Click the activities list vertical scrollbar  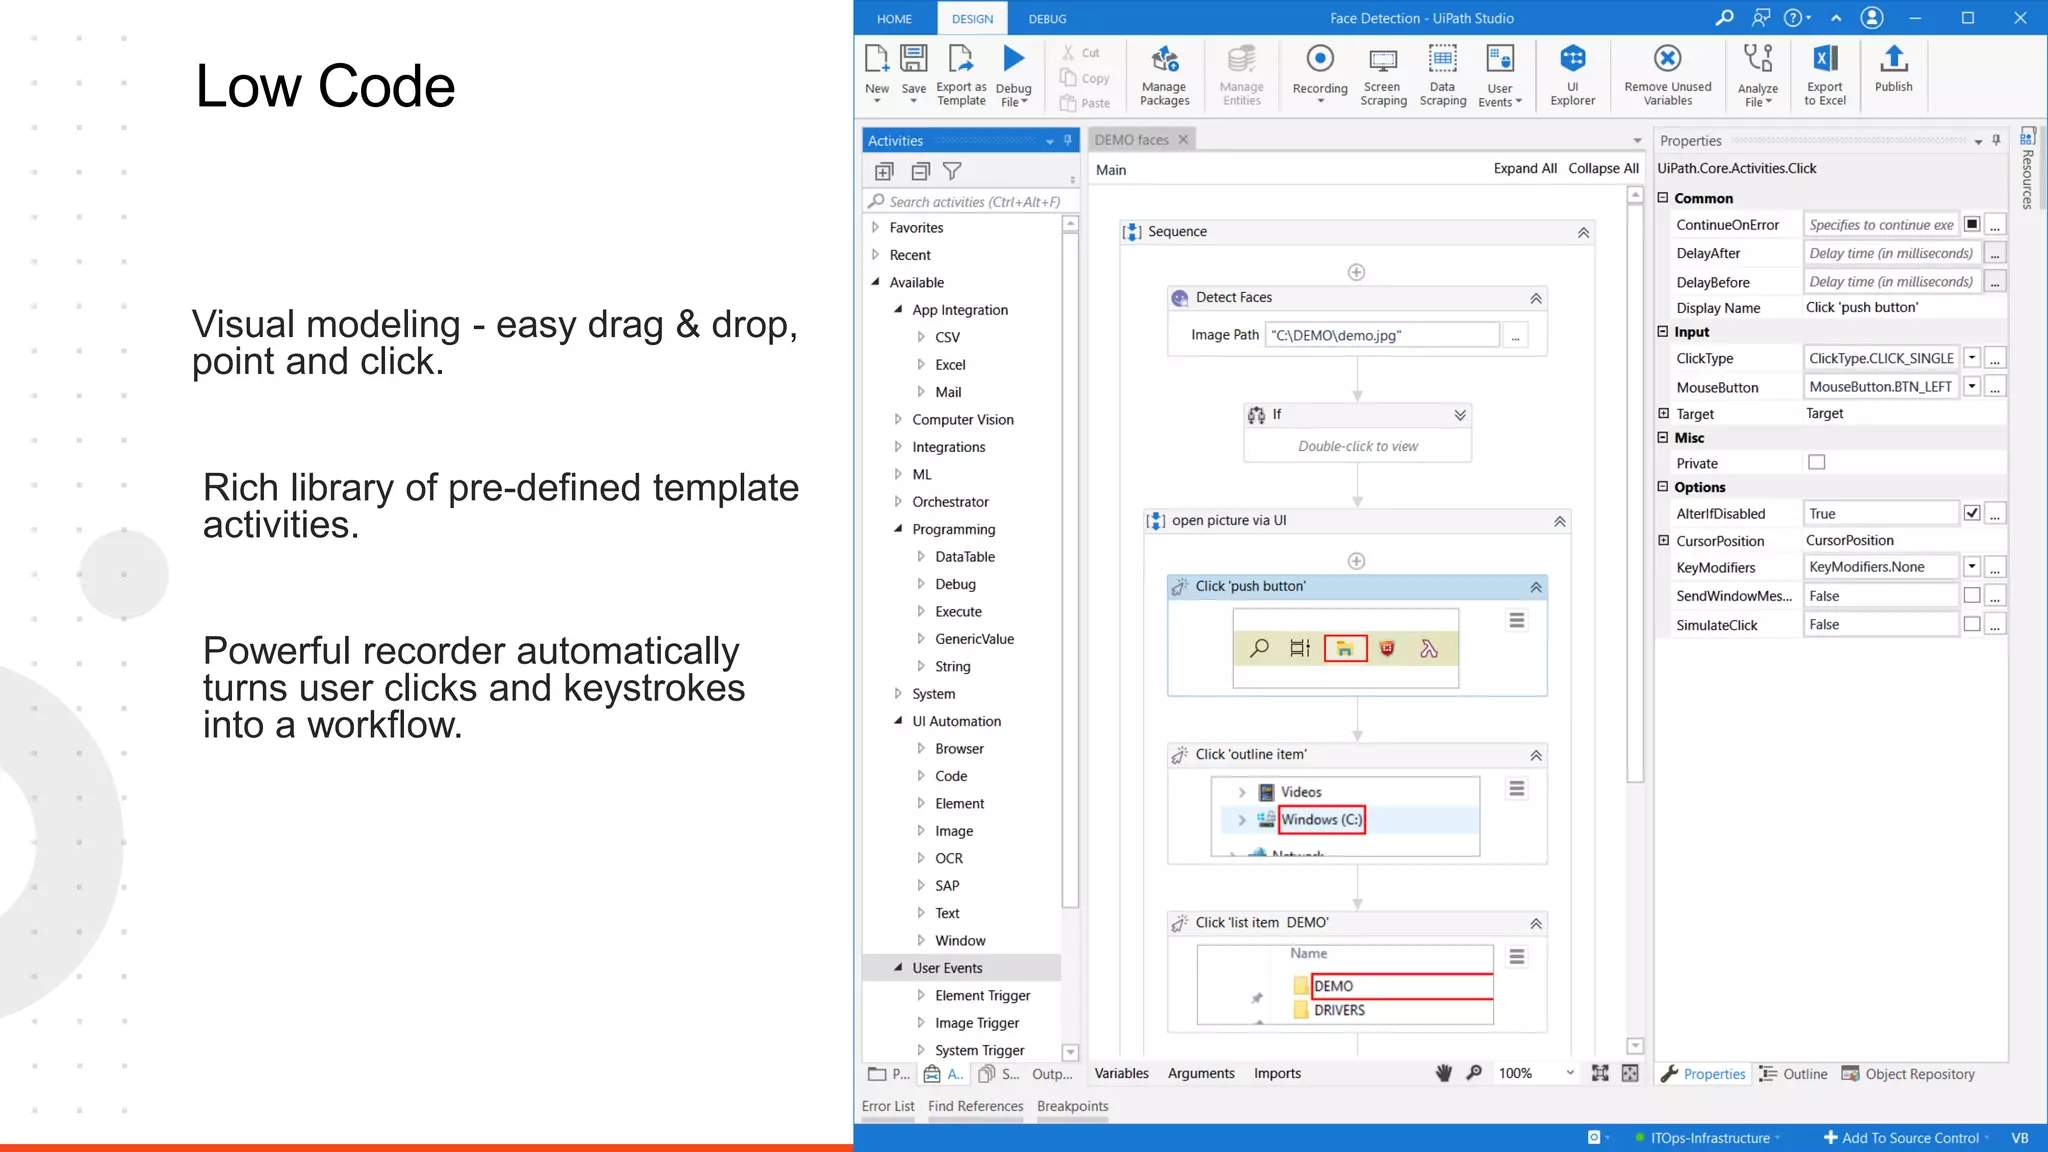[1070, 570]
